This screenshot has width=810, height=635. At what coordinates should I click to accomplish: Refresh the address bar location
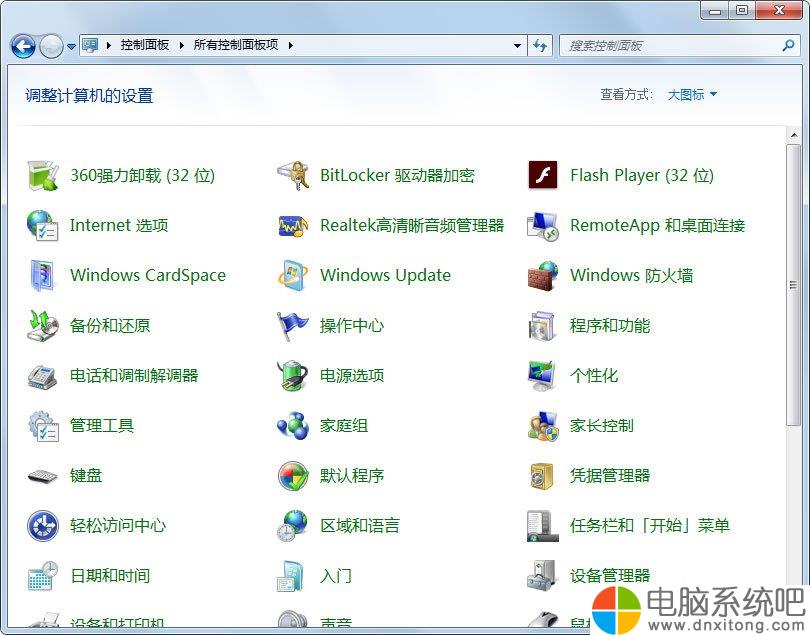click(x=540, y=45)
